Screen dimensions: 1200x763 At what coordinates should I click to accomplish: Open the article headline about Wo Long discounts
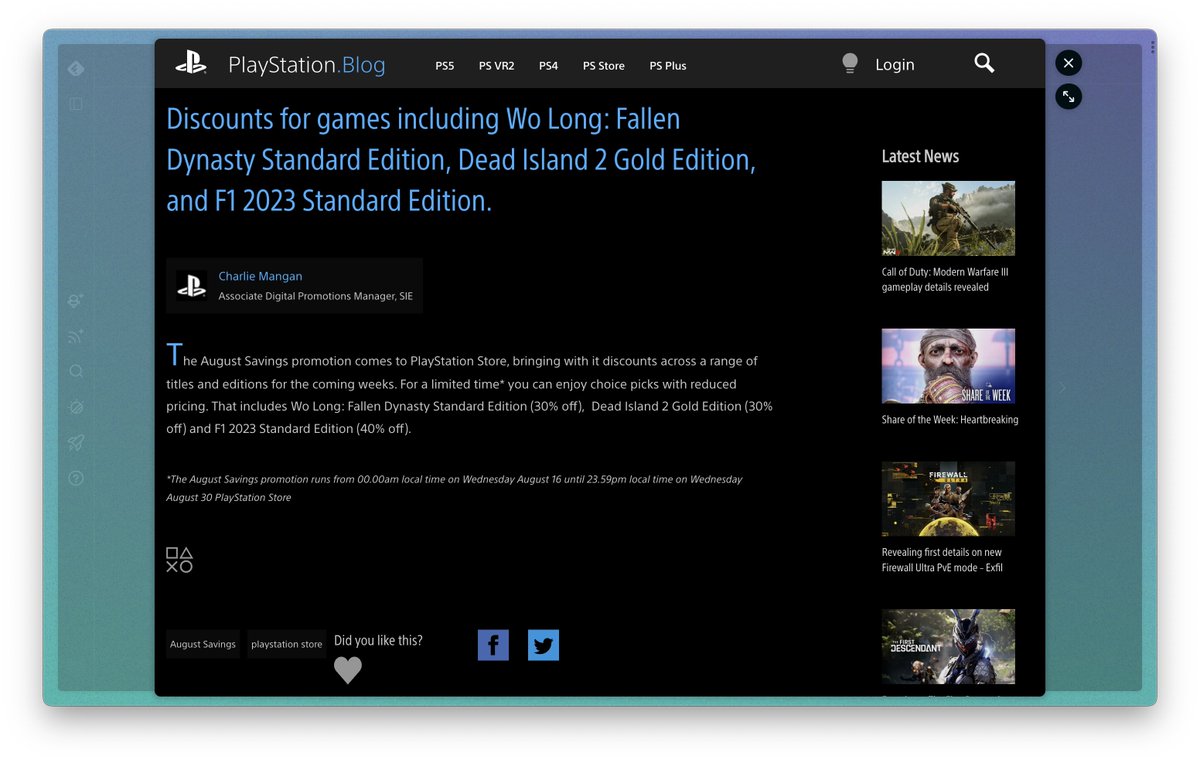[x=461, y=160]
